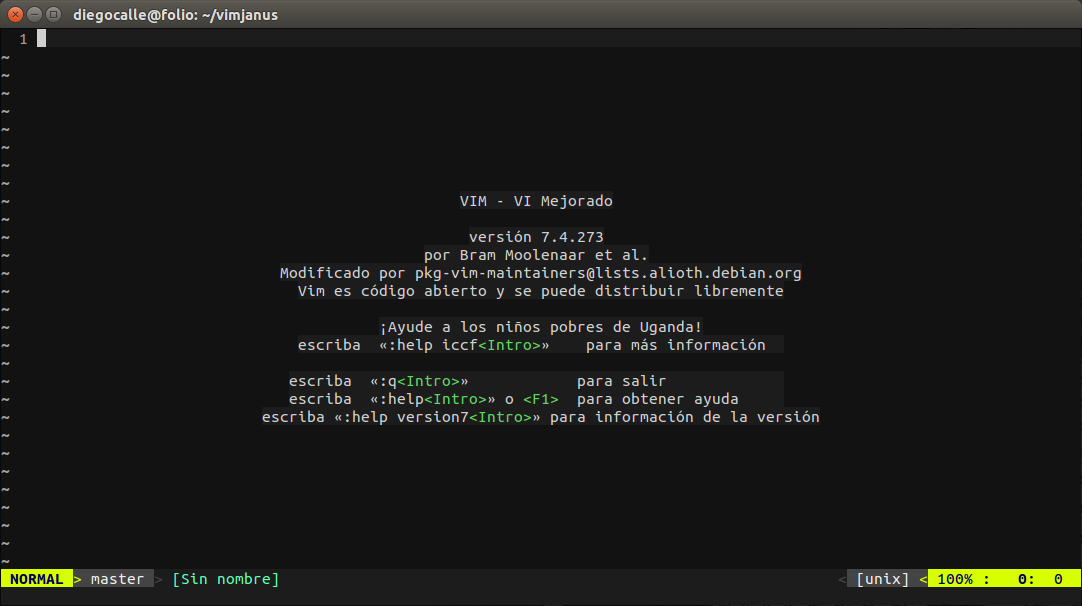Click the [unix] file format indicator
The width and height of the screenshot is (1082, 606).
click(883, 578)
